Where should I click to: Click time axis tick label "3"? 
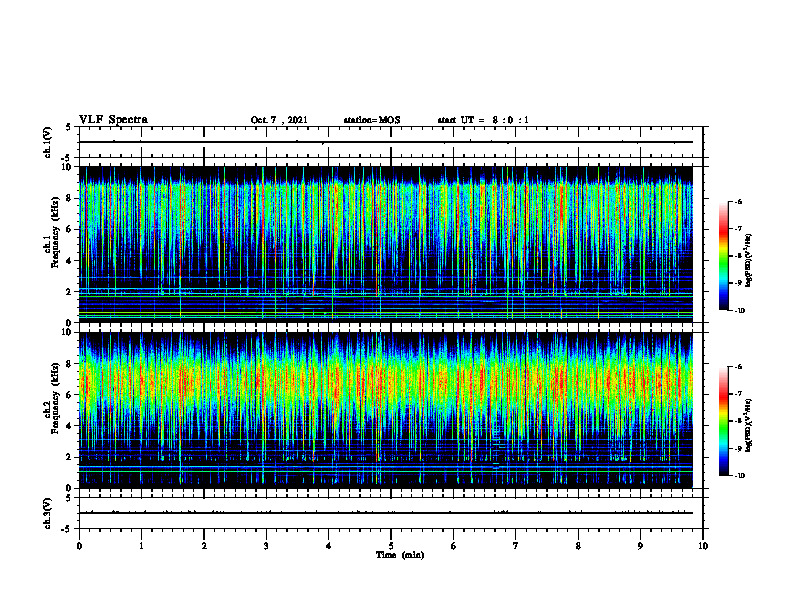266,546
